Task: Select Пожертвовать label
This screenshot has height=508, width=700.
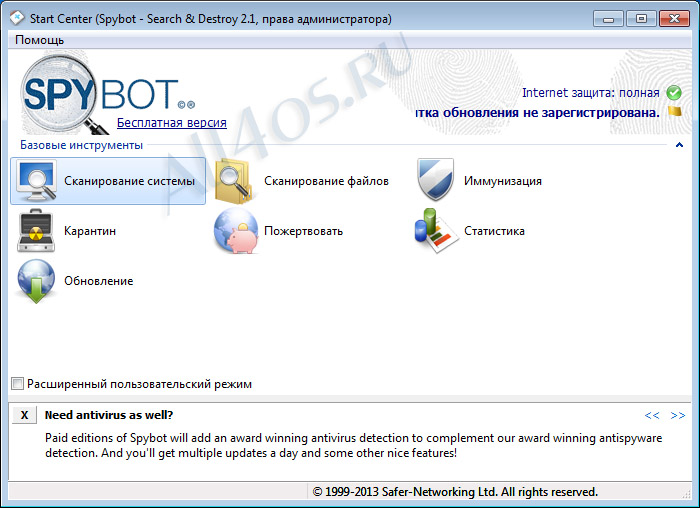Action: (304, 231)
